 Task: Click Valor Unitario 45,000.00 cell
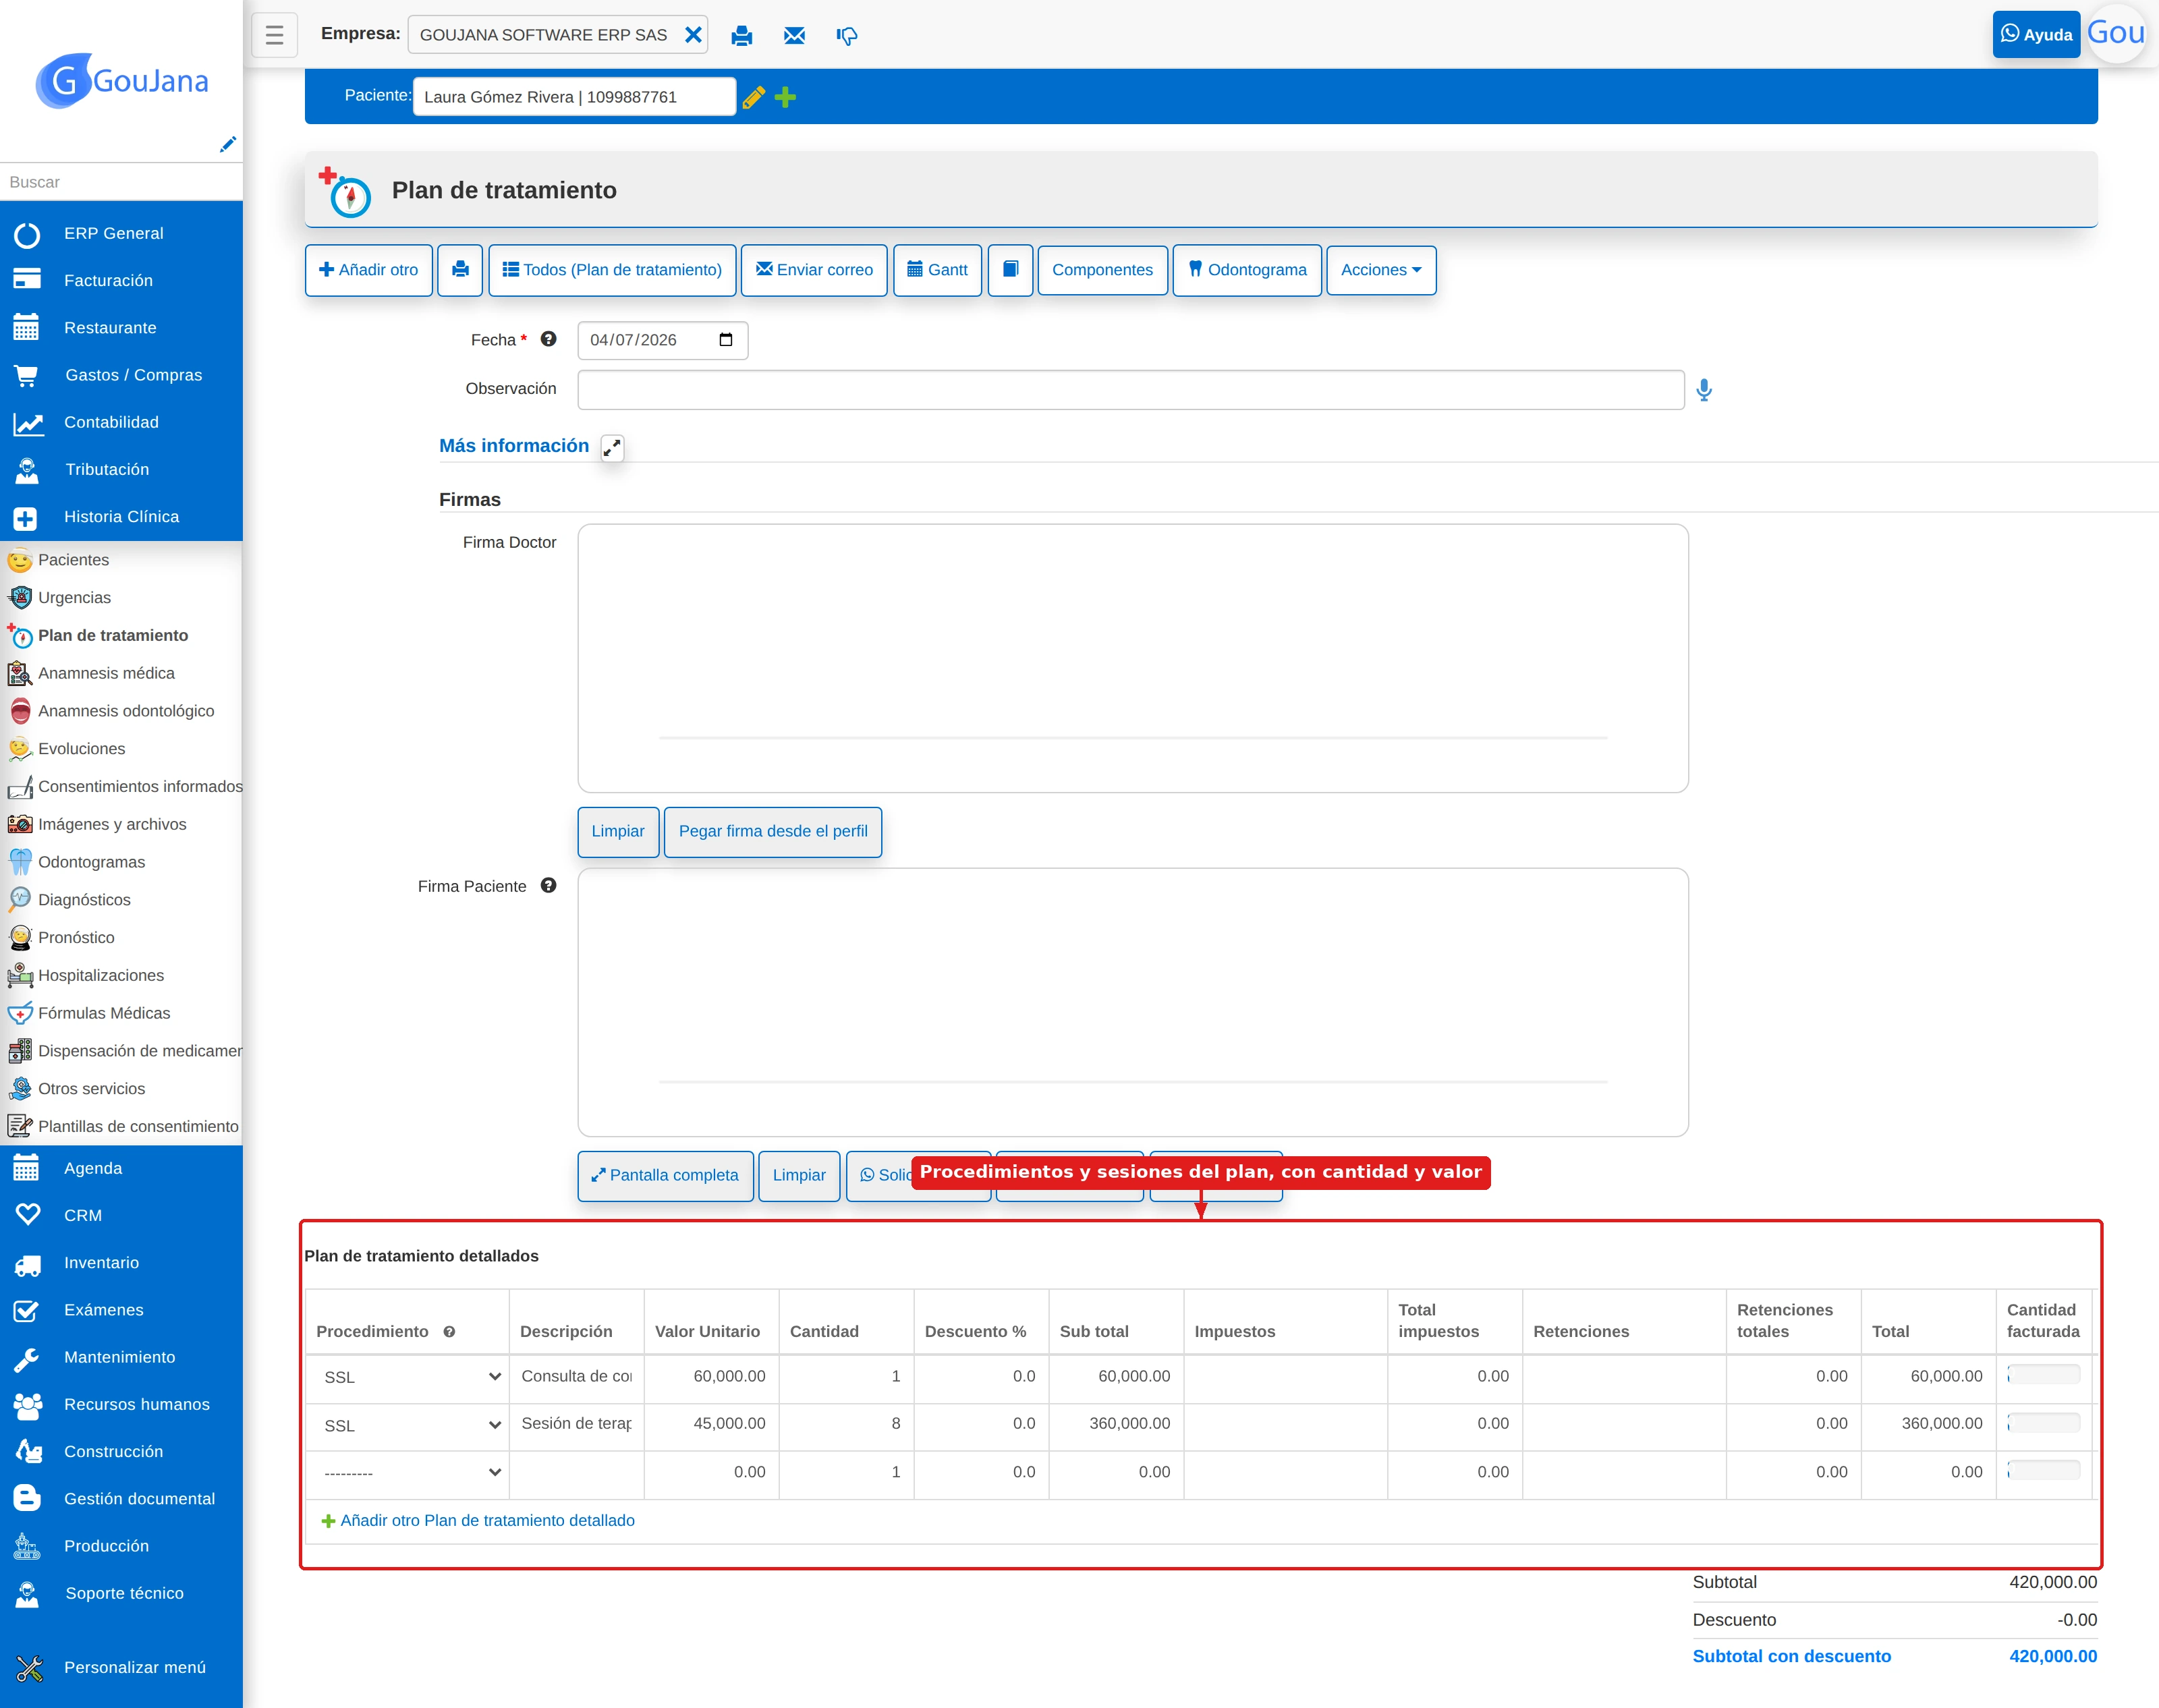click(711, 1423)
